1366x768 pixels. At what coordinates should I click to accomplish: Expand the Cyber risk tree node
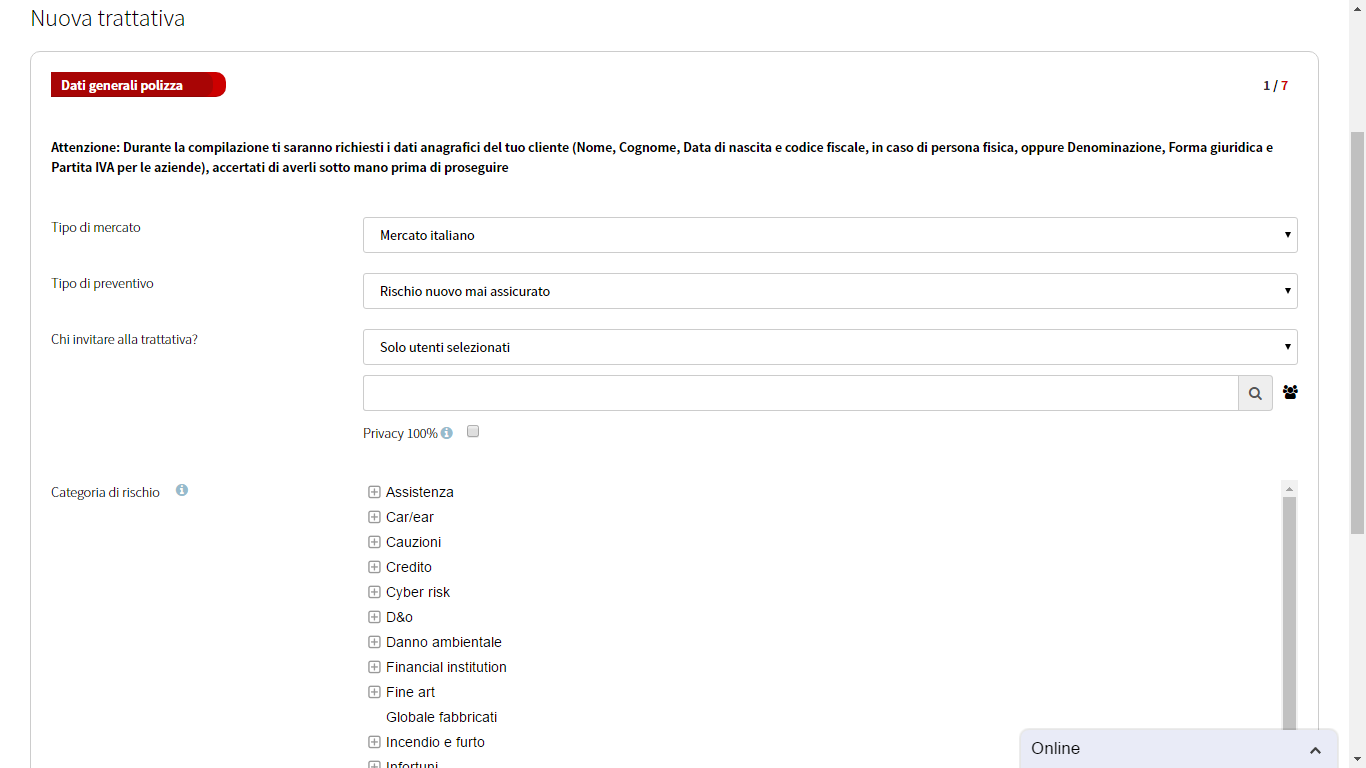[374, 592]
